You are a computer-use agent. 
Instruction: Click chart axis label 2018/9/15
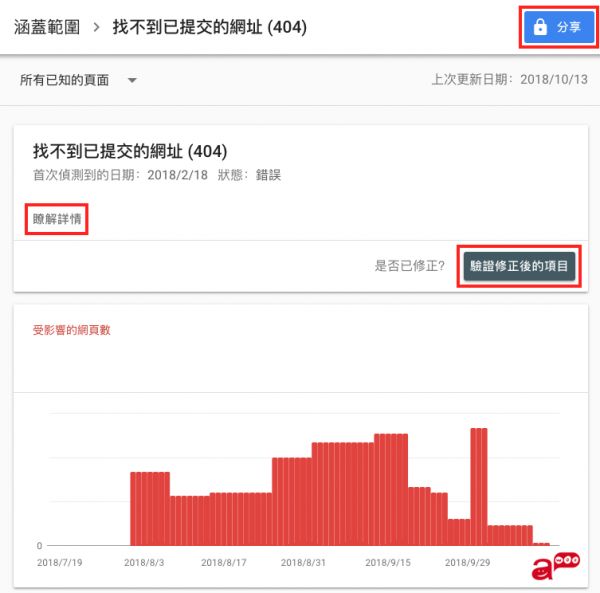click(388, 562)
